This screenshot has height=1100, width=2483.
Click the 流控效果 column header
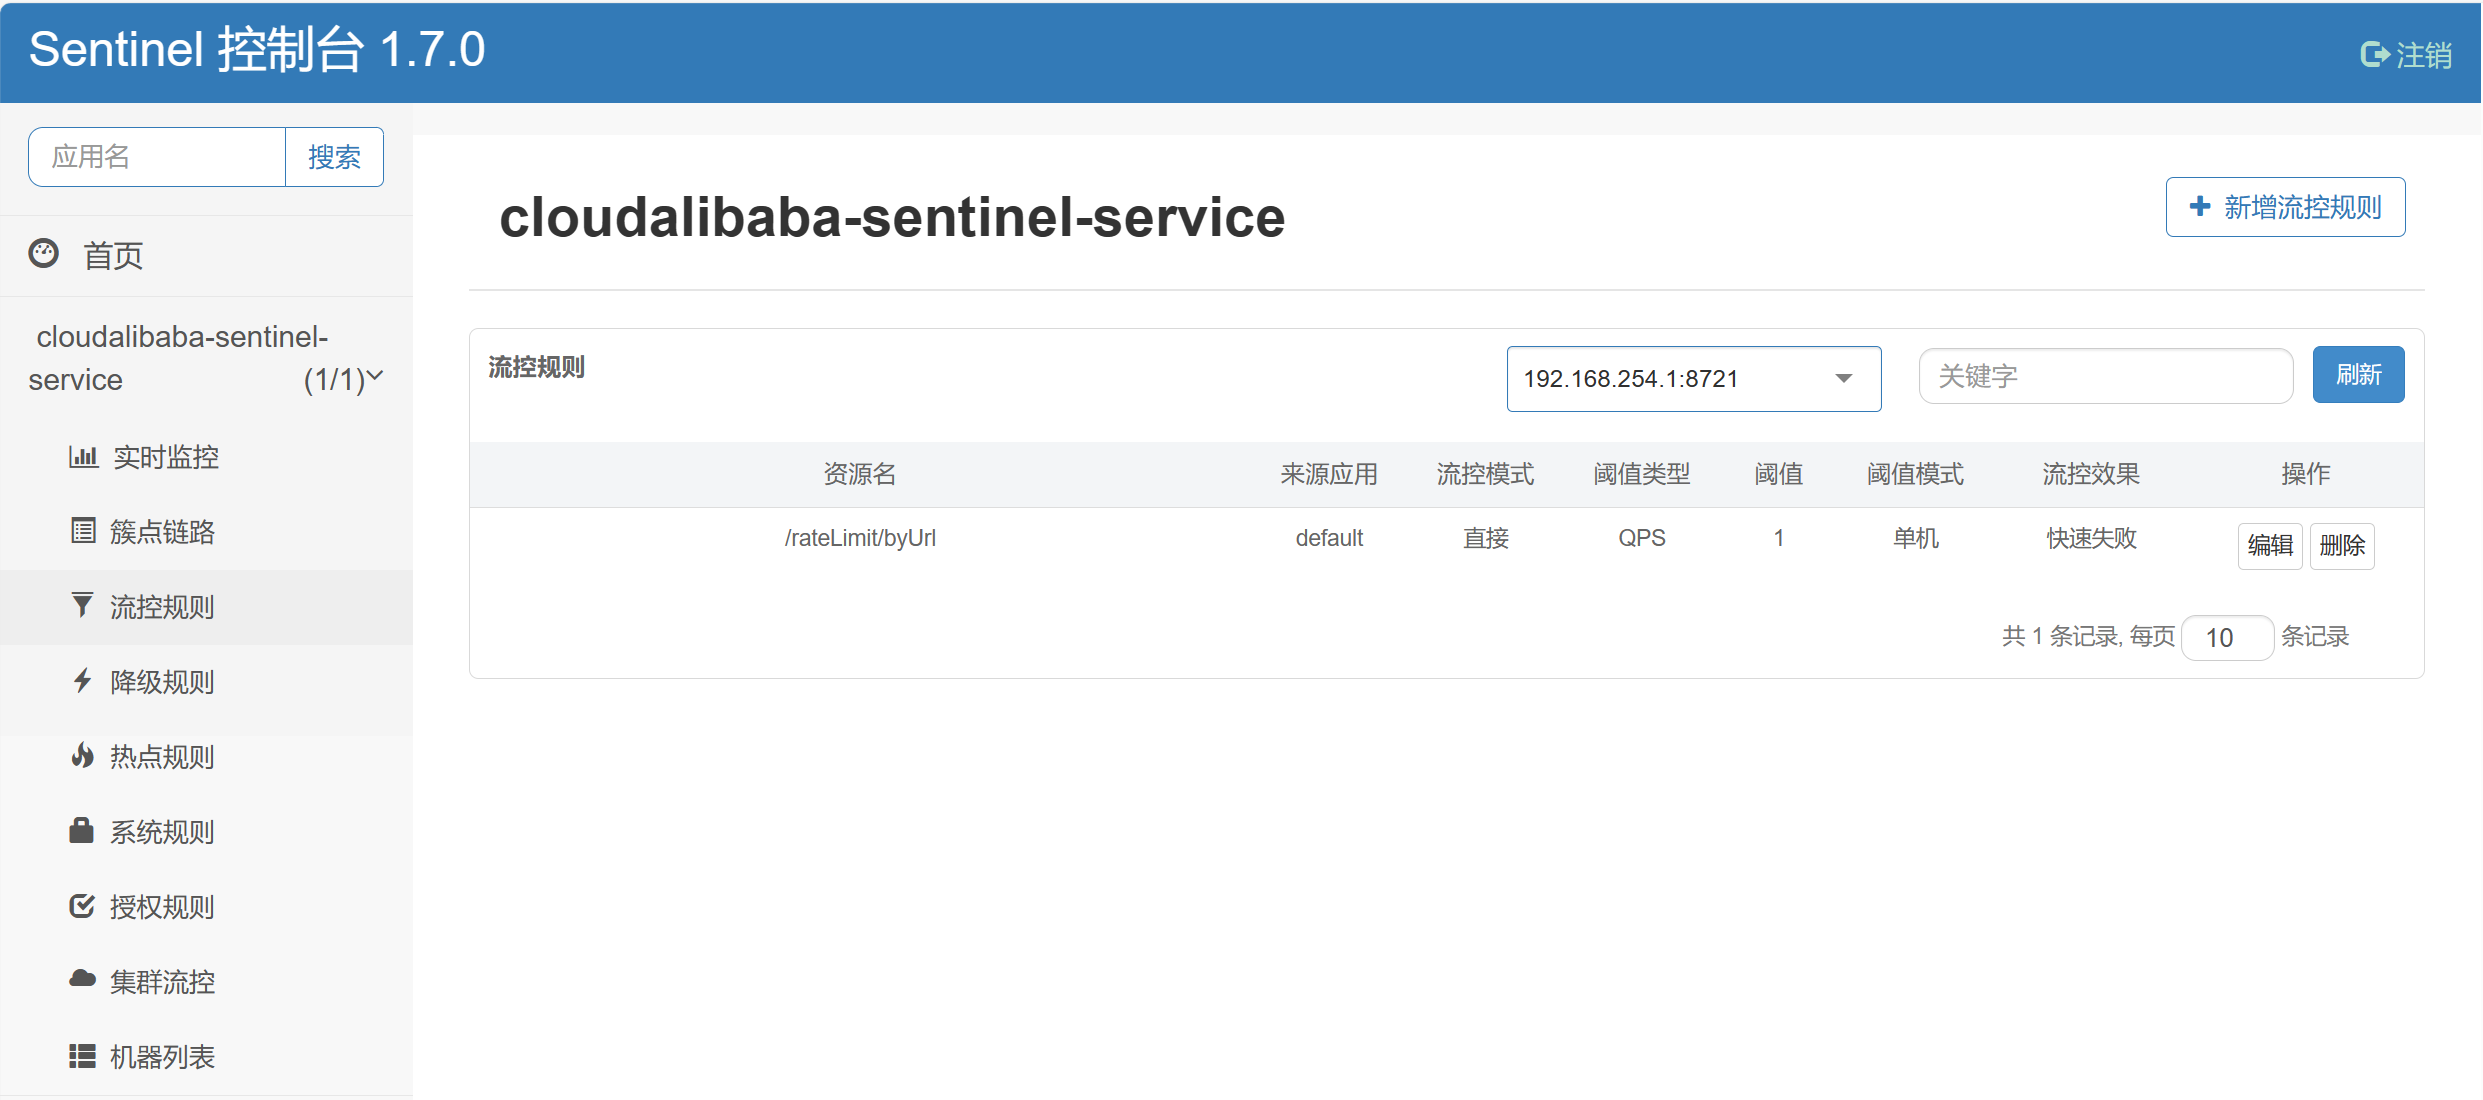point(2091,474)
